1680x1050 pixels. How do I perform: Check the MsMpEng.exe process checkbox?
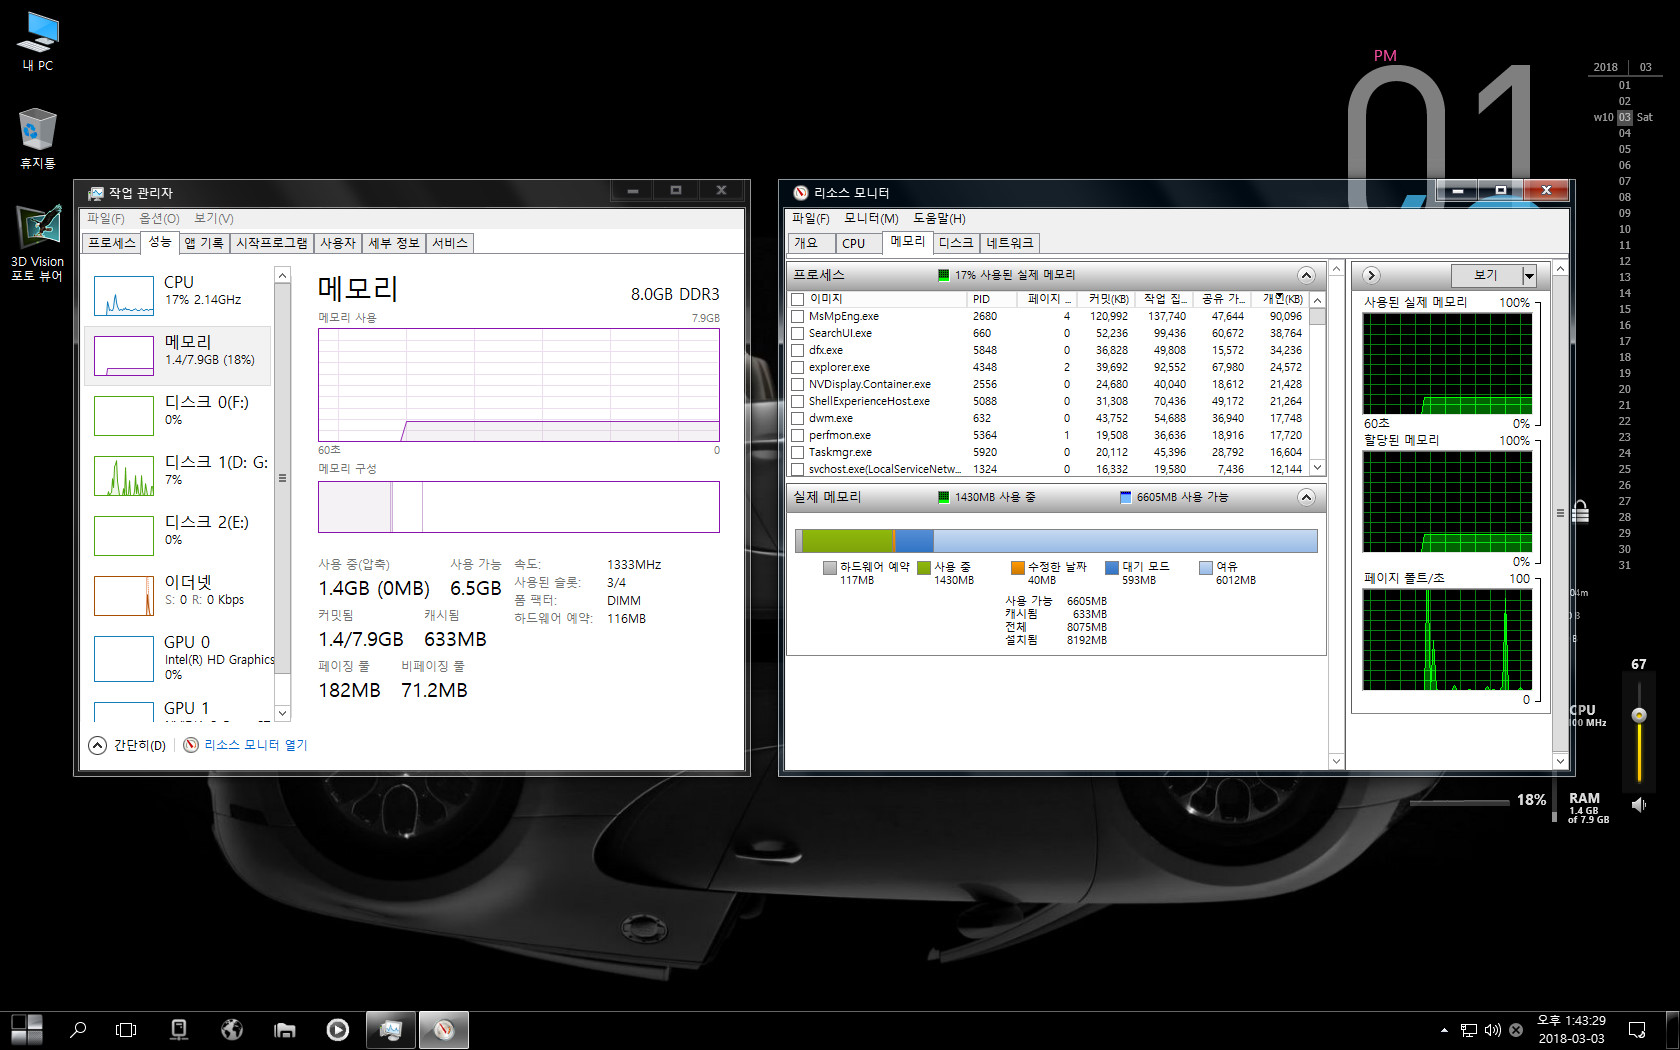pyautogui.click(x=797, y=316)
